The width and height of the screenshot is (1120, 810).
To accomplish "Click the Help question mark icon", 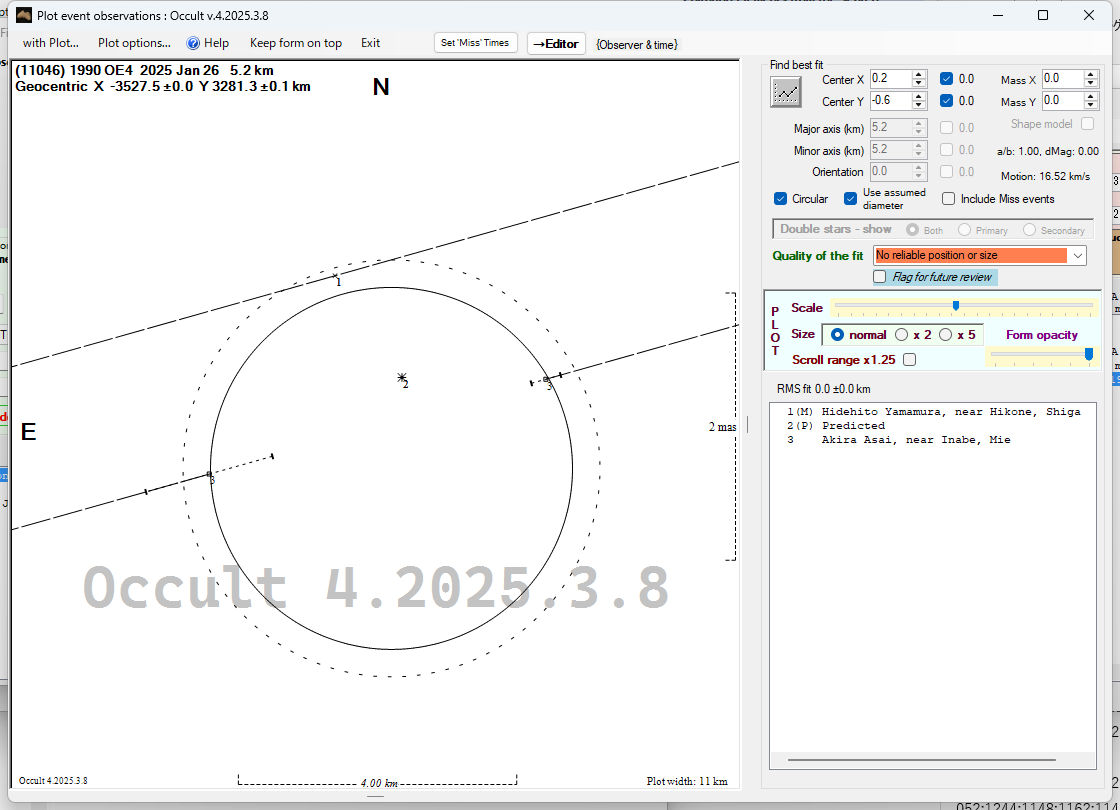I will click(x=193, y=43).
